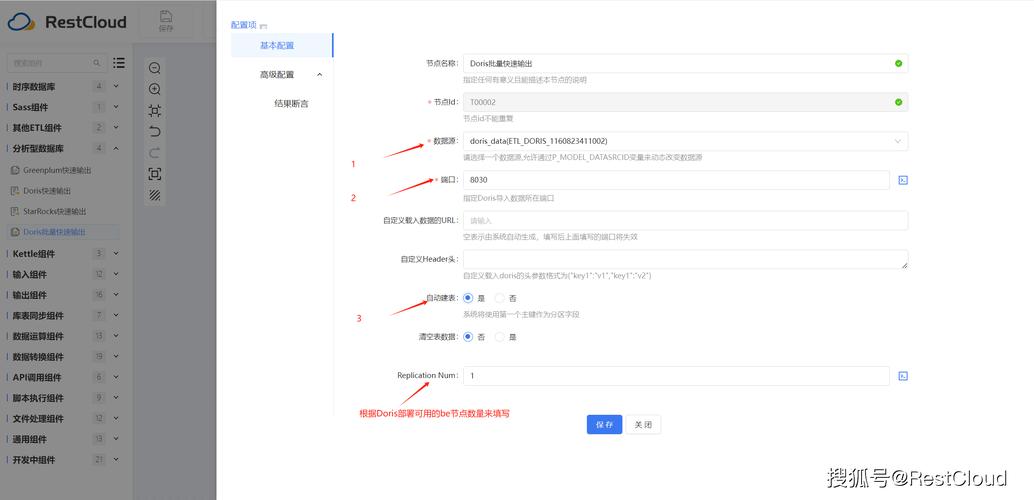Expand 通用组件 category
Viewport: 1034px width, 500px height.
click(116, 439)
